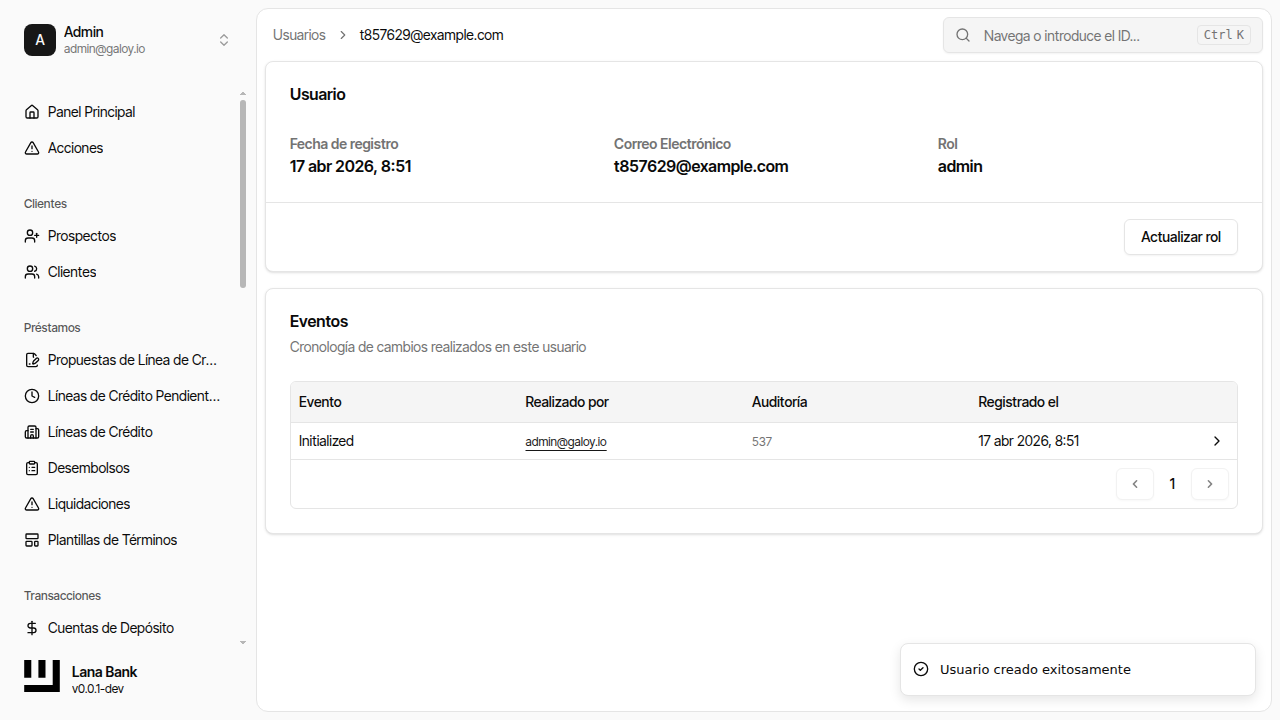Click the Desembolsos clipboard icon
Screen dimensions: 1280x720
(x=32, y=468)
